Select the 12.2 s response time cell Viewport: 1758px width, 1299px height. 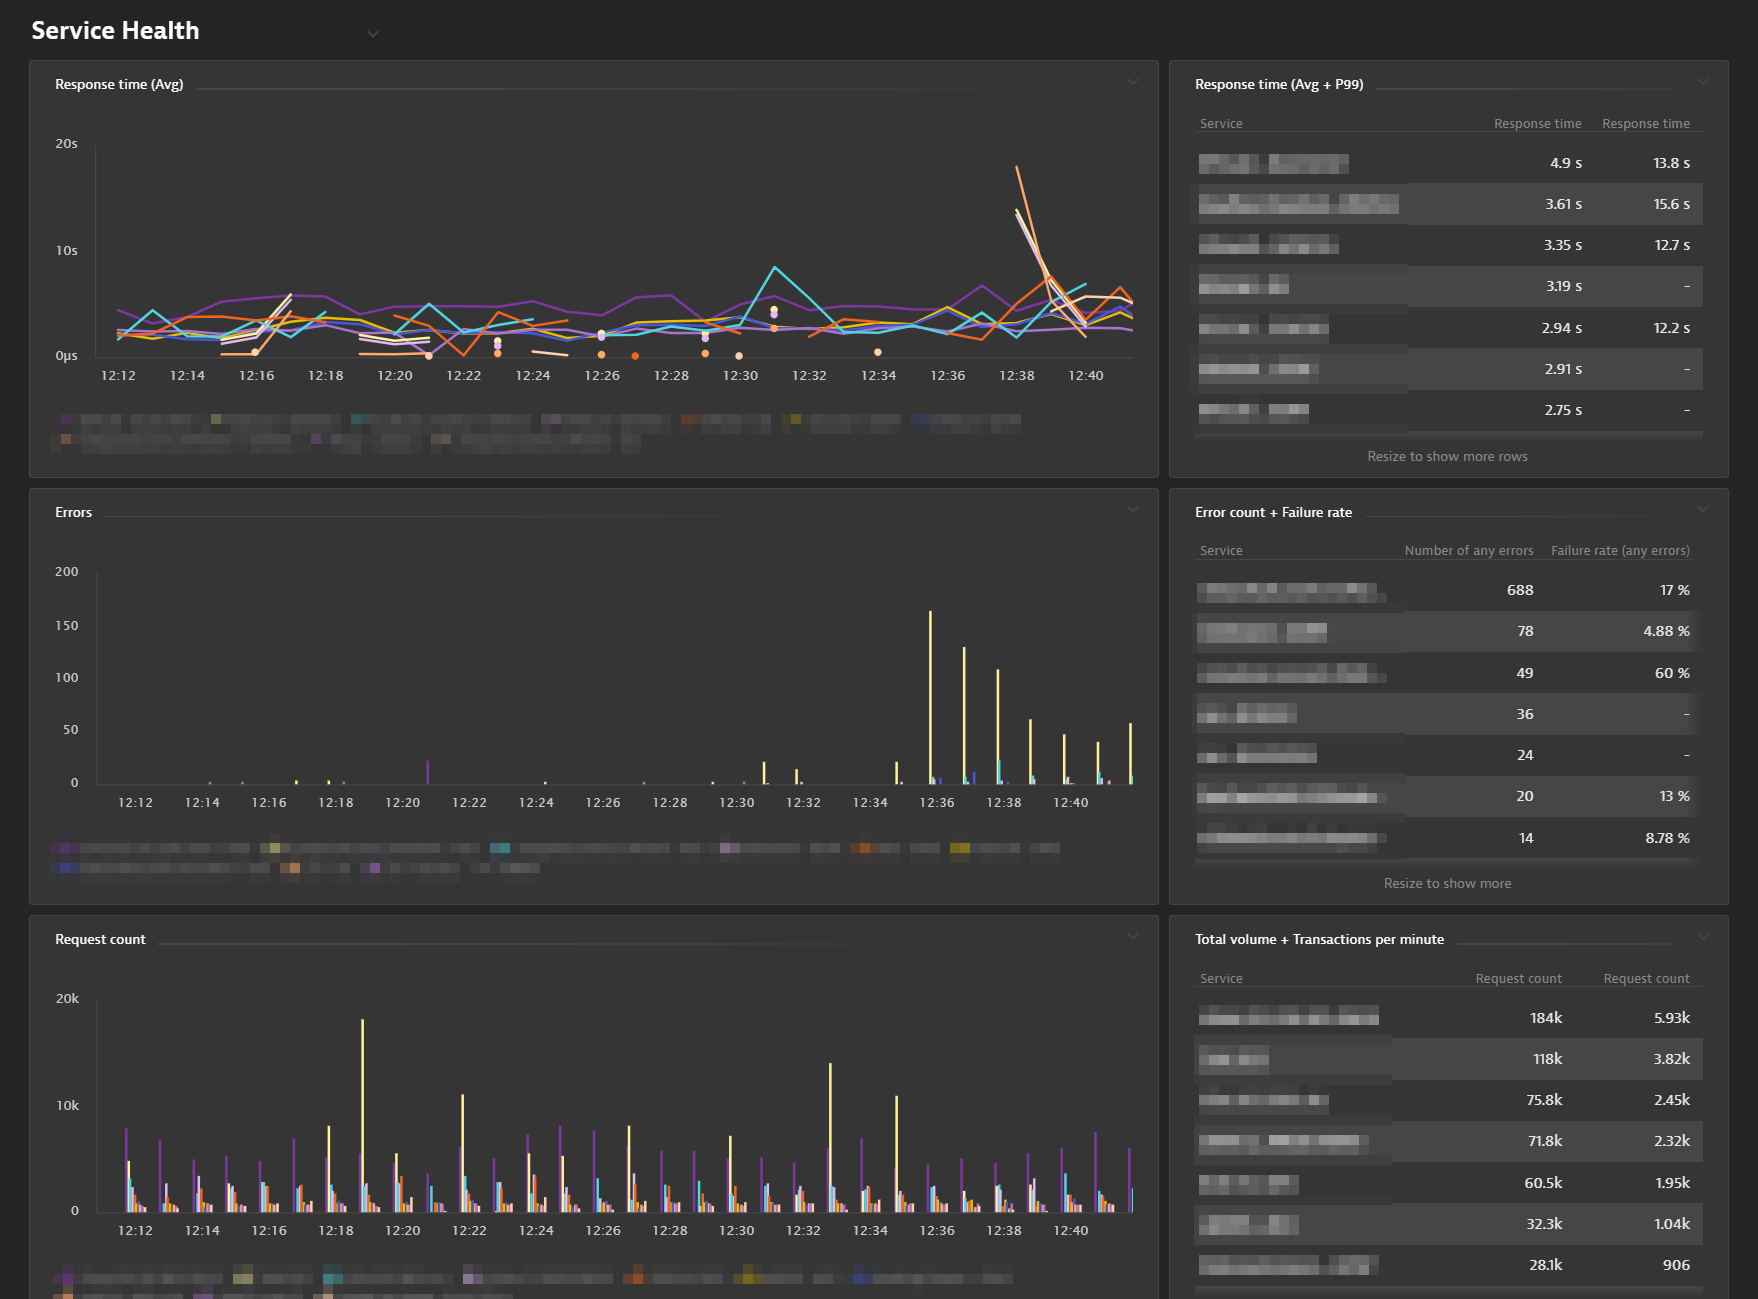coord(1672,328)
